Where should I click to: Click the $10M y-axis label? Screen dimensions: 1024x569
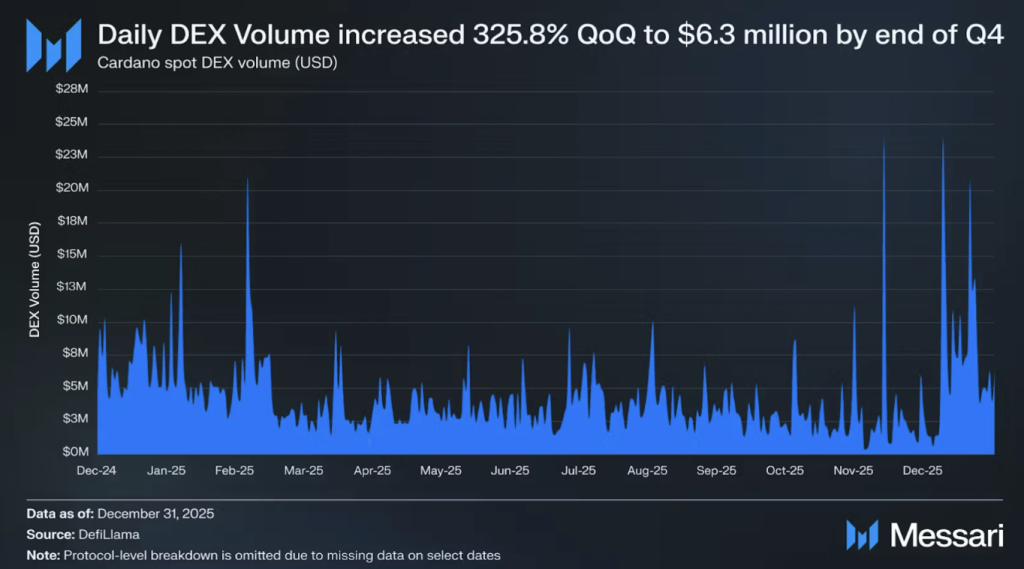click(72, 320)
